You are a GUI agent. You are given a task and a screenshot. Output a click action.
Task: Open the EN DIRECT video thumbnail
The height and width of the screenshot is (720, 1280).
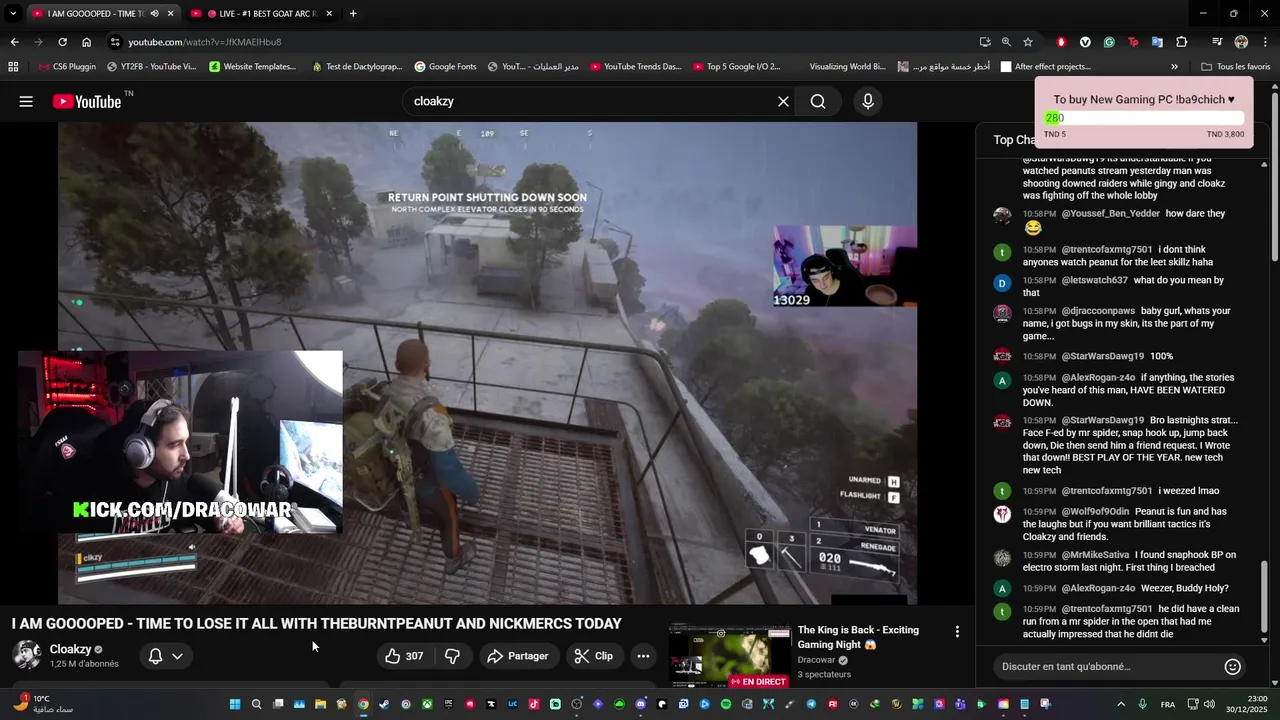pos(729,655)
